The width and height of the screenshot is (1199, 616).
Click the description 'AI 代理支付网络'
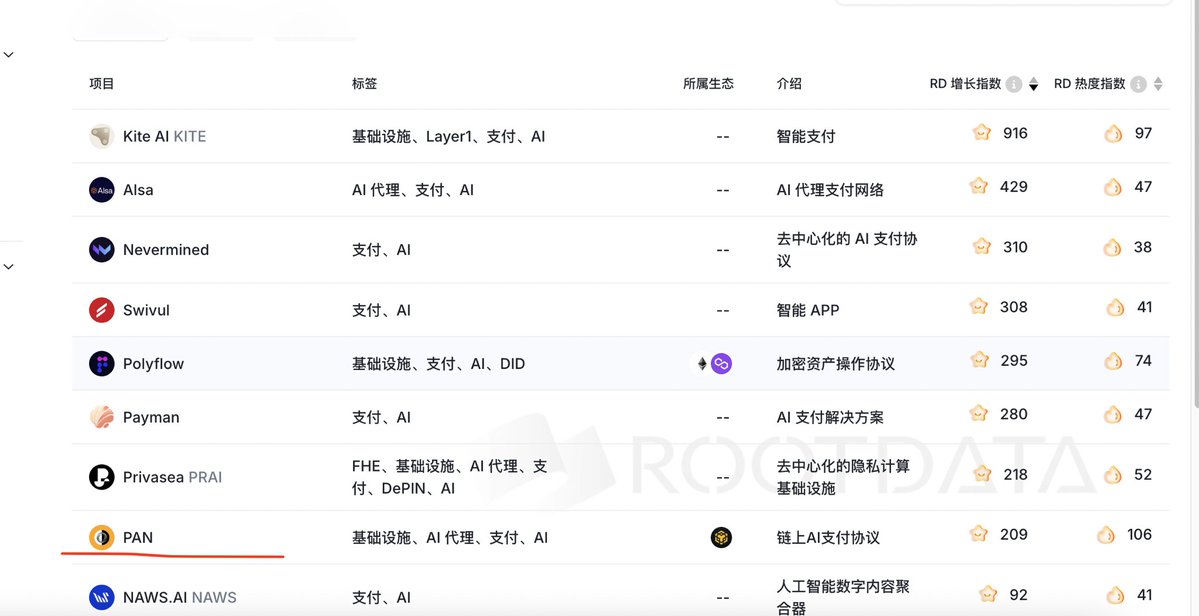click(x=830, y=190)
